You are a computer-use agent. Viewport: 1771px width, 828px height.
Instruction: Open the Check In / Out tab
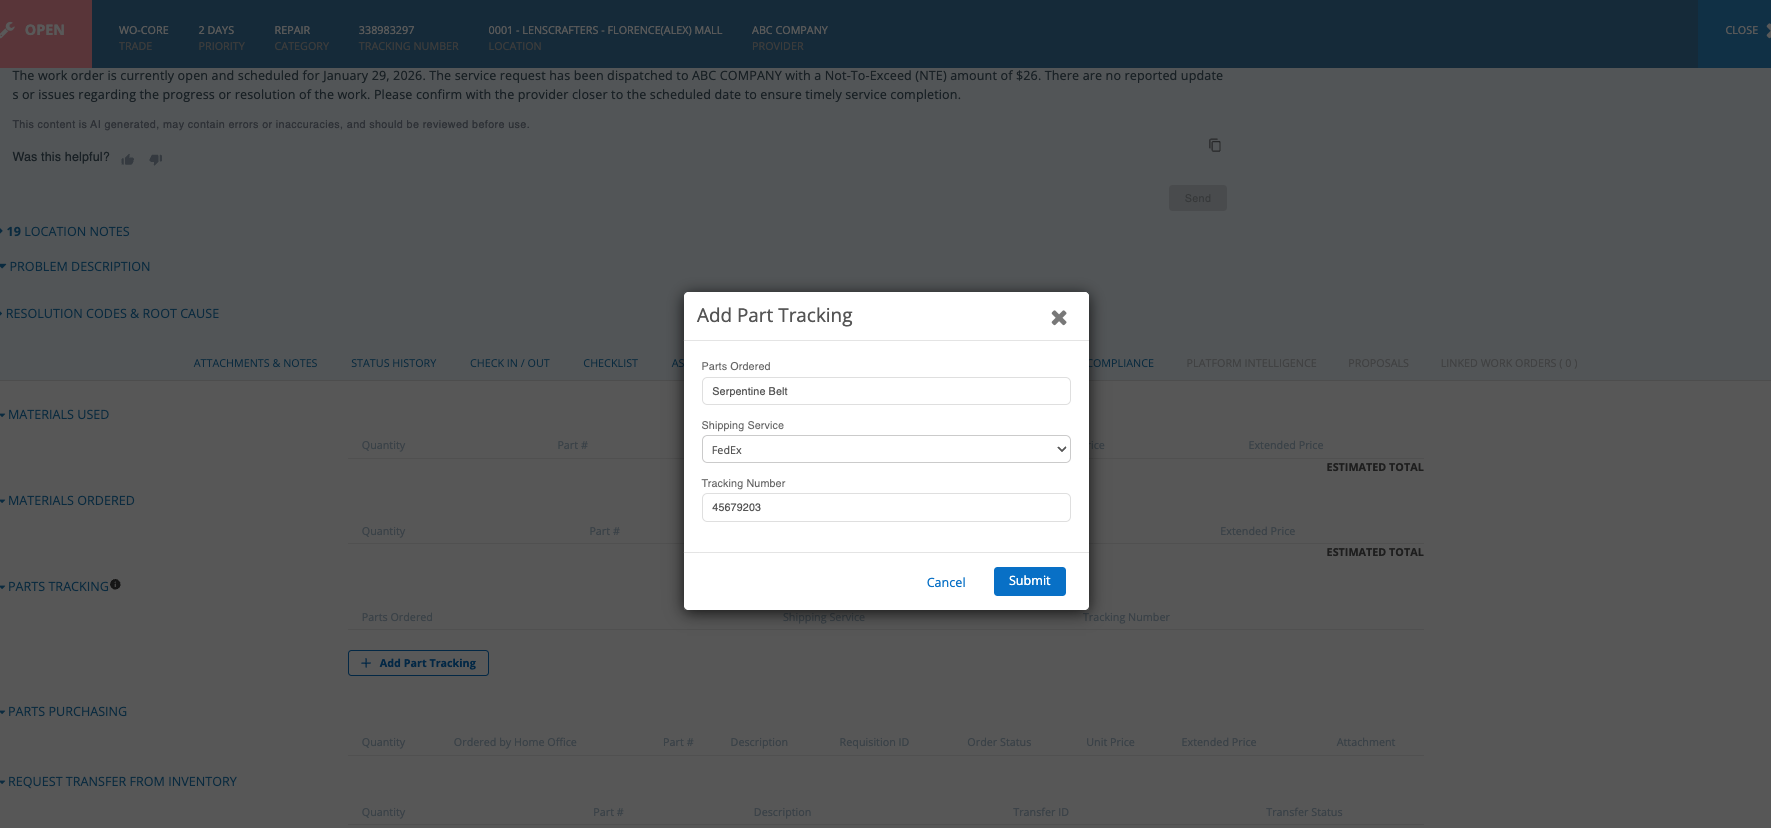tap(509, 363)
